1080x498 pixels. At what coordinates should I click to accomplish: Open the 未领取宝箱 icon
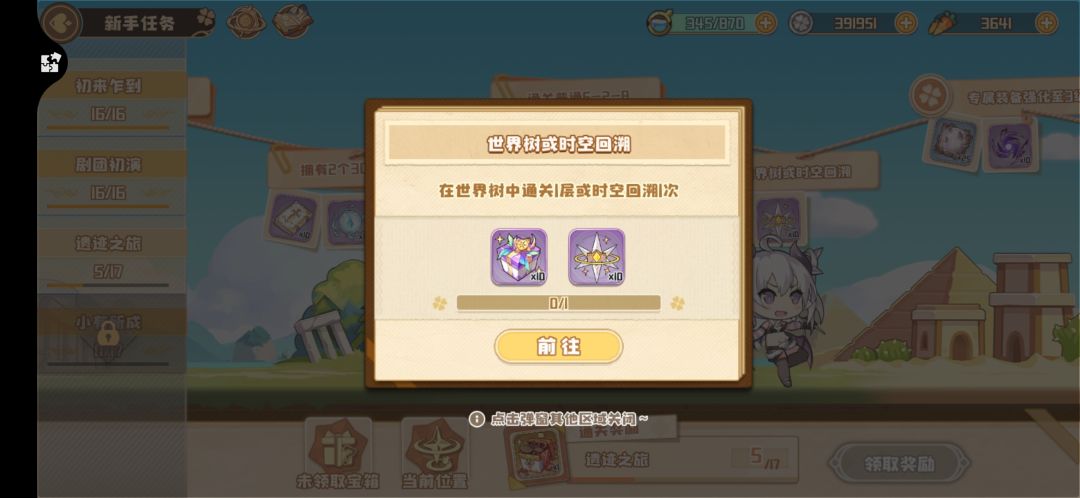pos(338,454)
